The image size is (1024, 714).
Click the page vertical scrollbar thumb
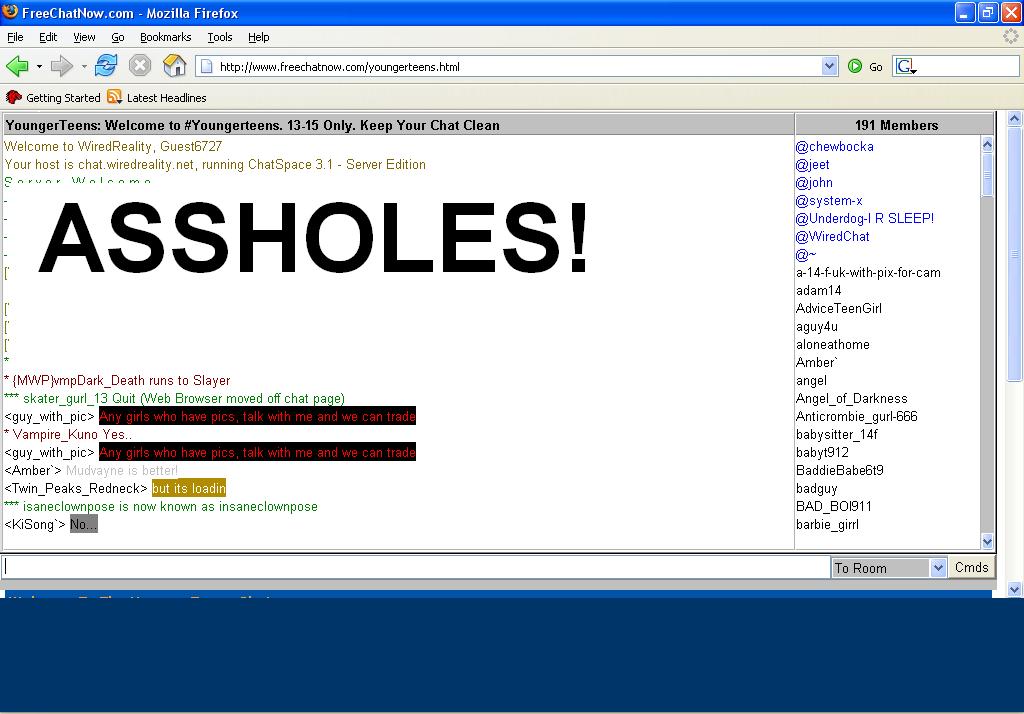(1014, 254)
